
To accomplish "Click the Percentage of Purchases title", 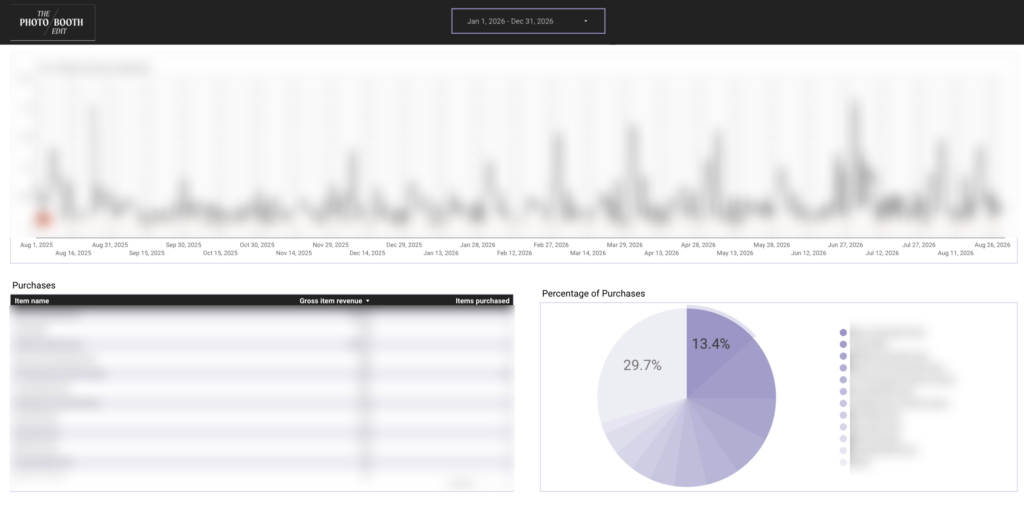I will point(594,294).
